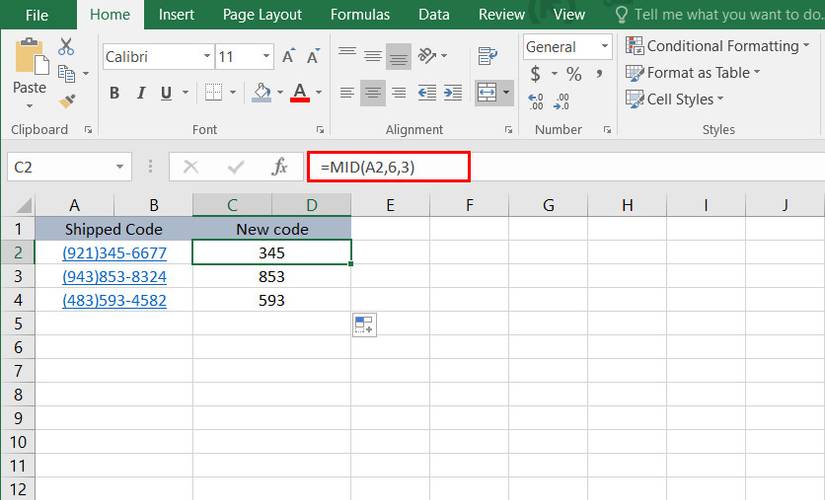Image resolution: width=825 pixels, height=500 pixels.
Task: Cancel formula entry with X
Action: (x=190, y=167)
